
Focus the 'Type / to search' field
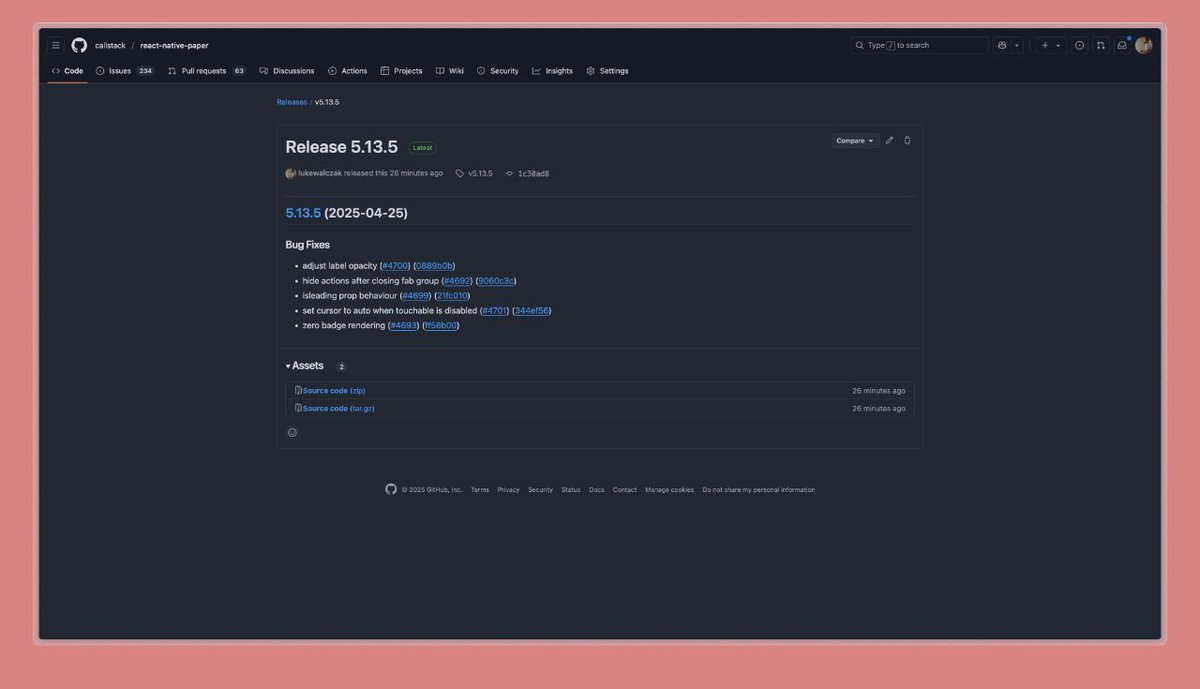coord(920,45)
